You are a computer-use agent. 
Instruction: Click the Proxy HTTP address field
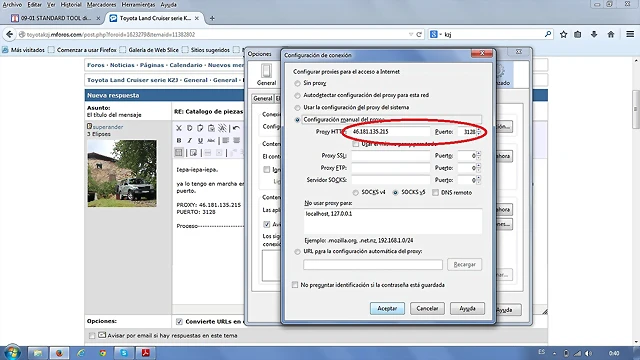point(390,132)
